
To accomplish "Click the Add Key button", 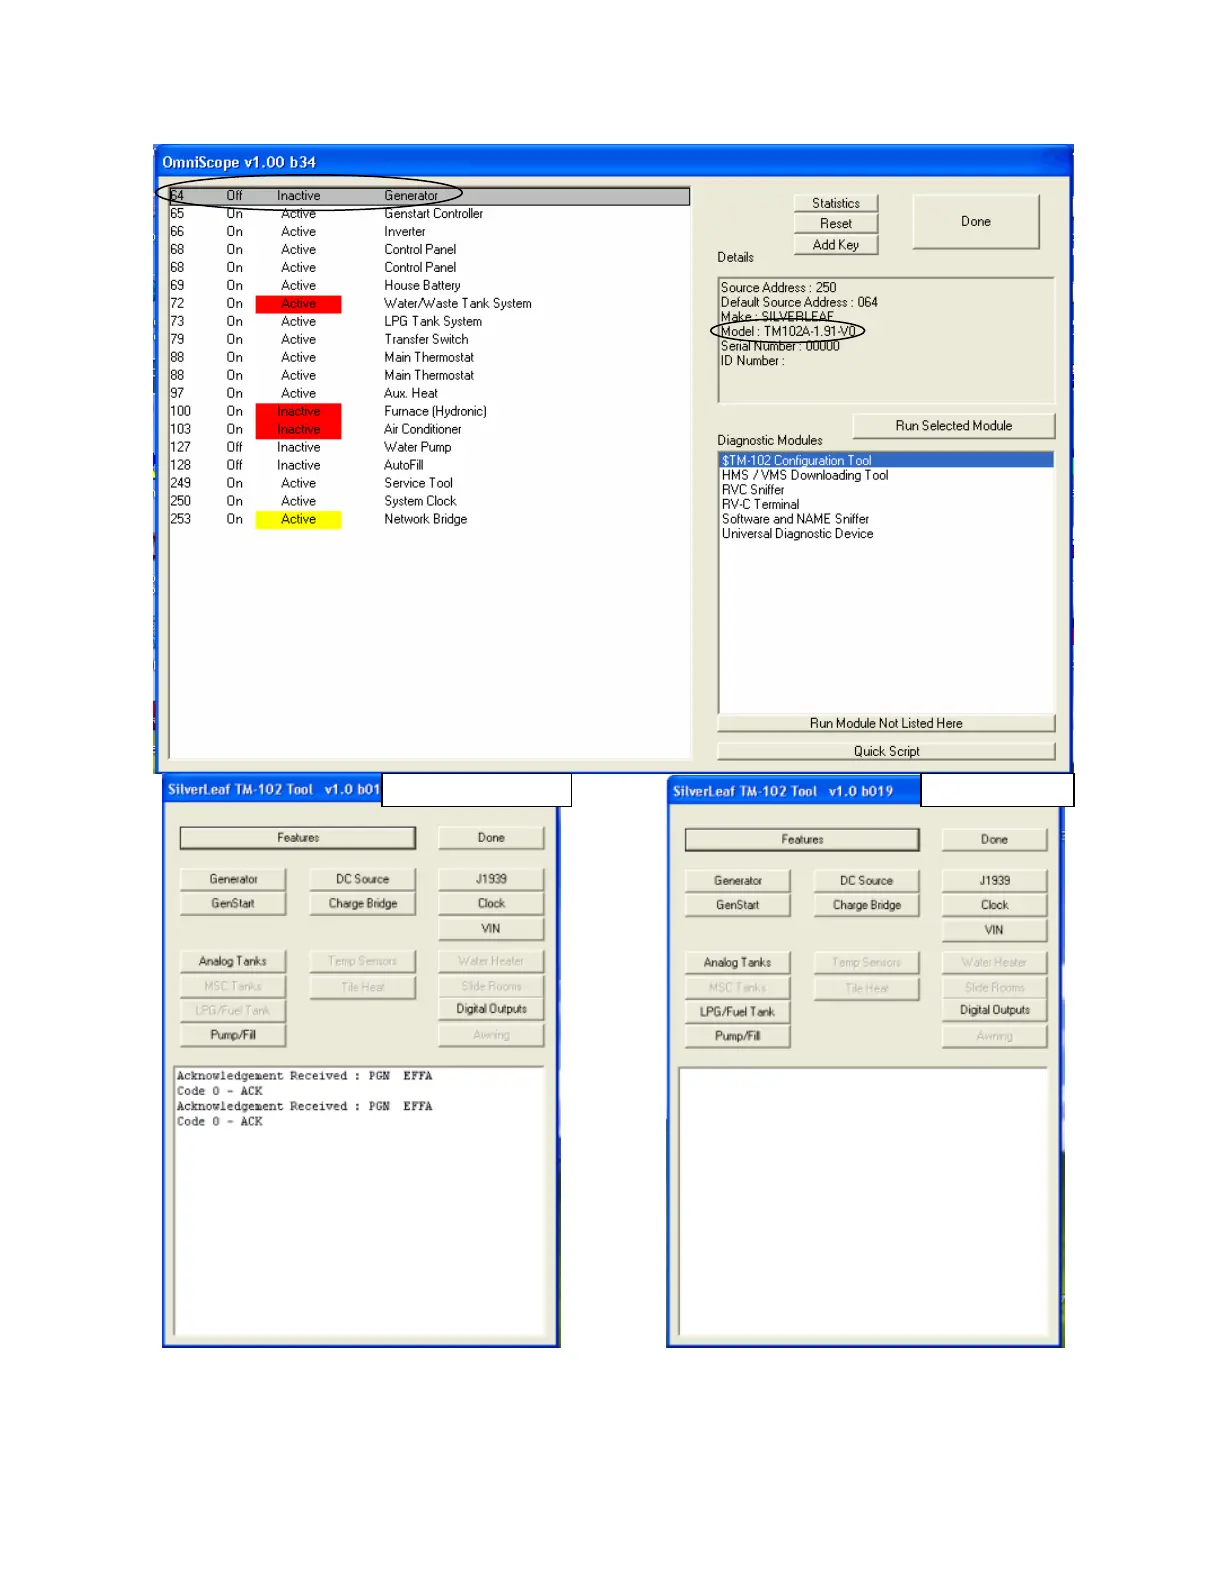I will pos(835,245).
